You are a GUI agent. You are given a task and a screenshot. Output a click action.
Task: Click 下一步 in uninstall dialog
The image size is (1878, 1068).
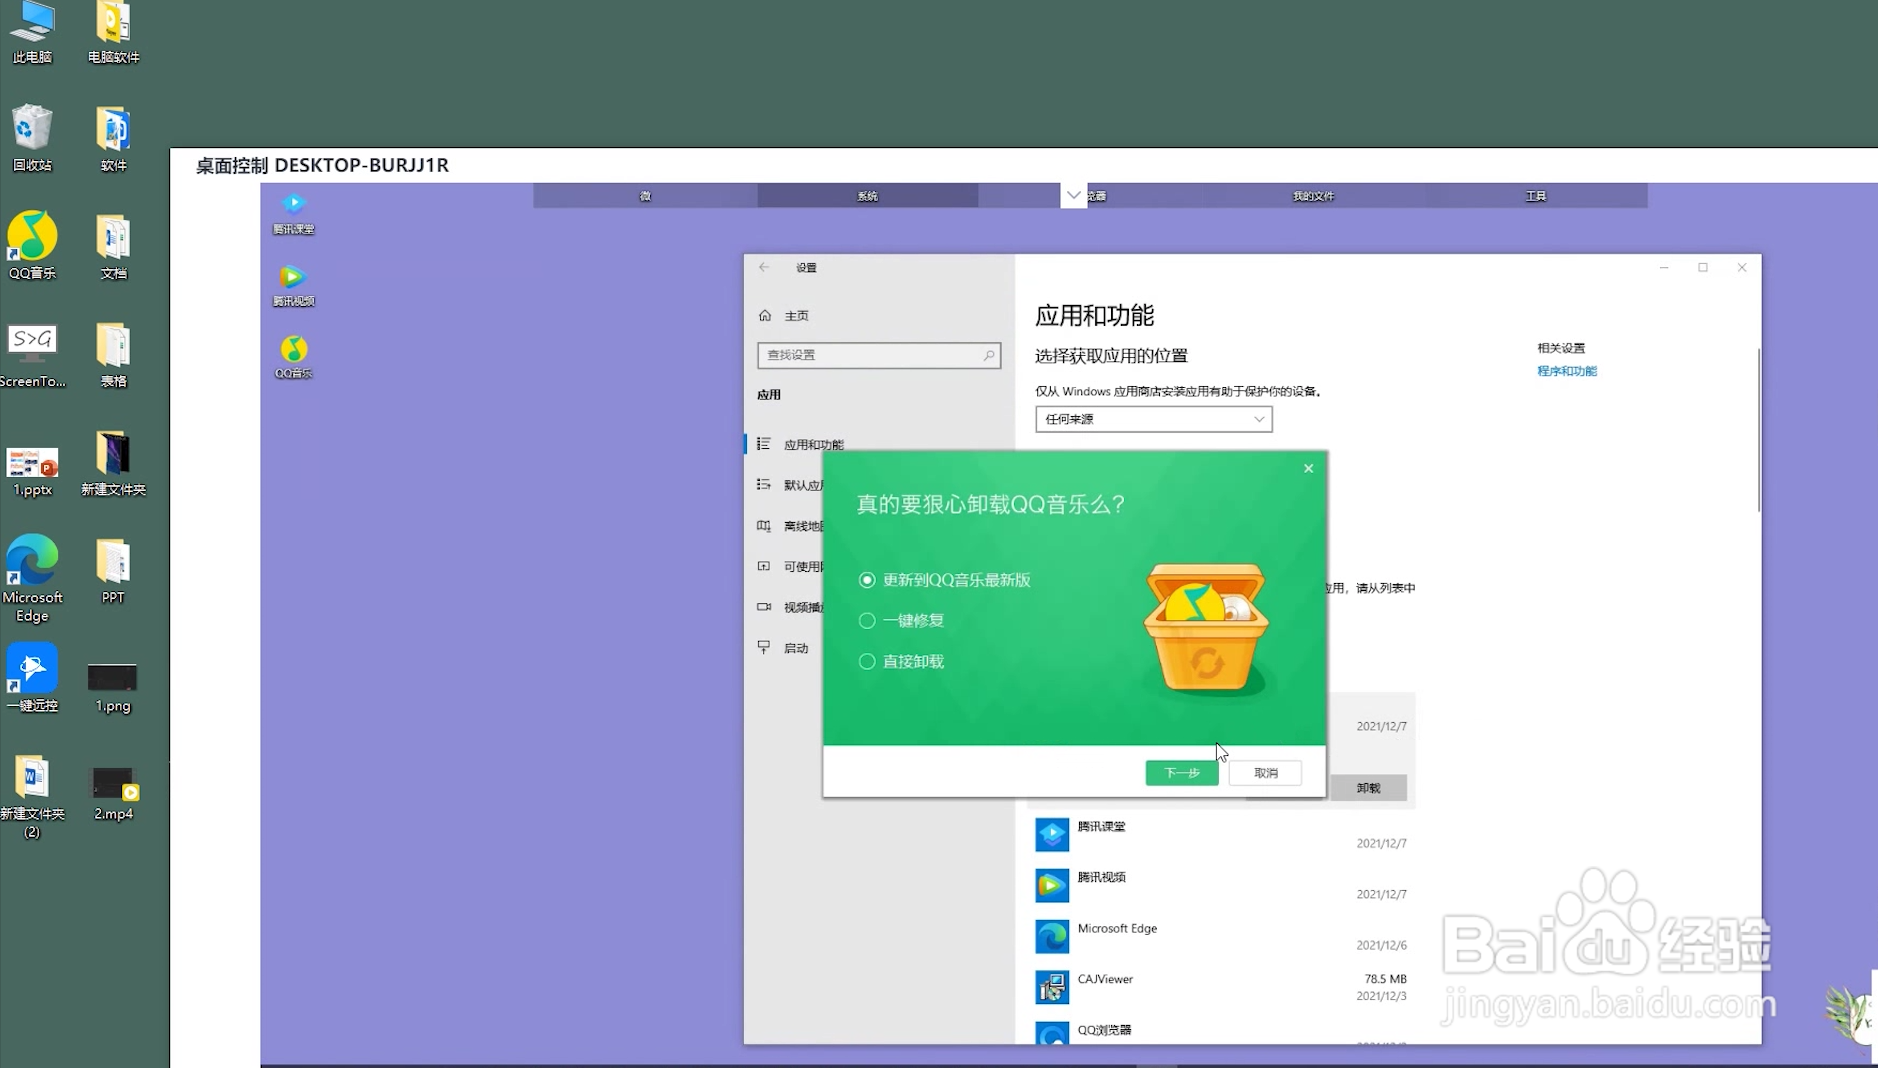coord(1181,773)
